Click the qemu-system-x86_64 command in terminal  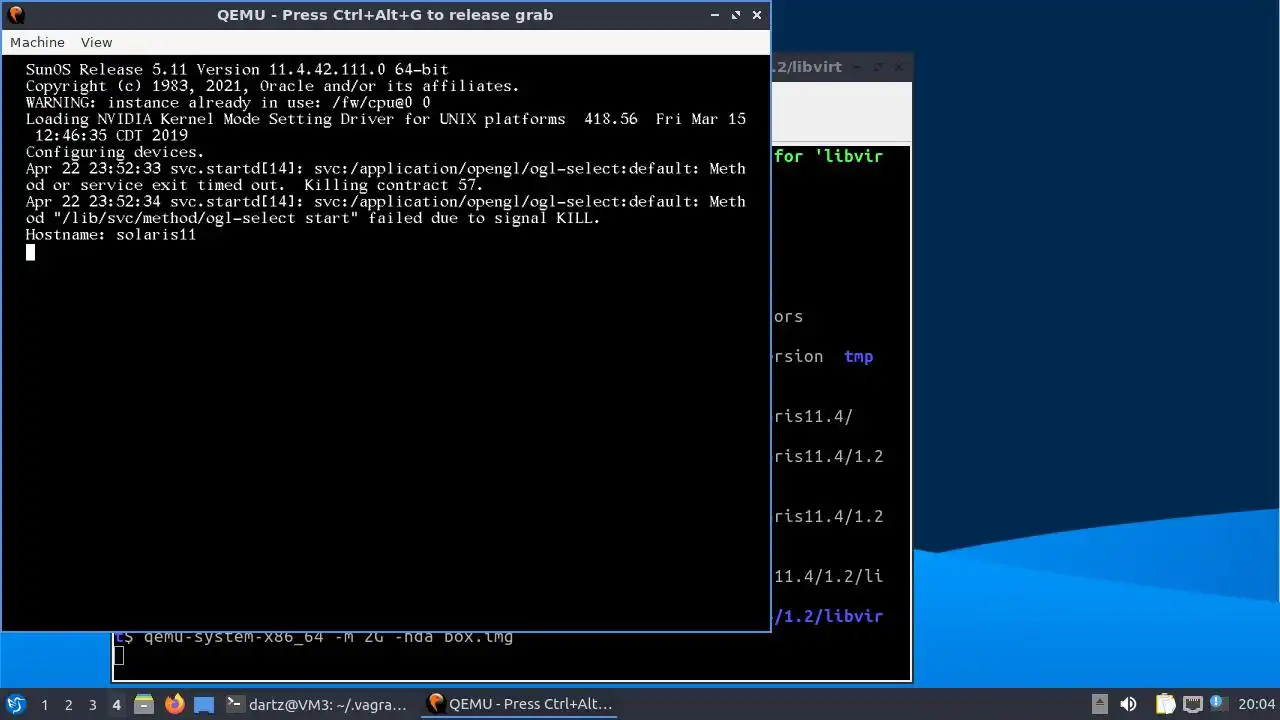pyautogui.click(x=328, y=637)
